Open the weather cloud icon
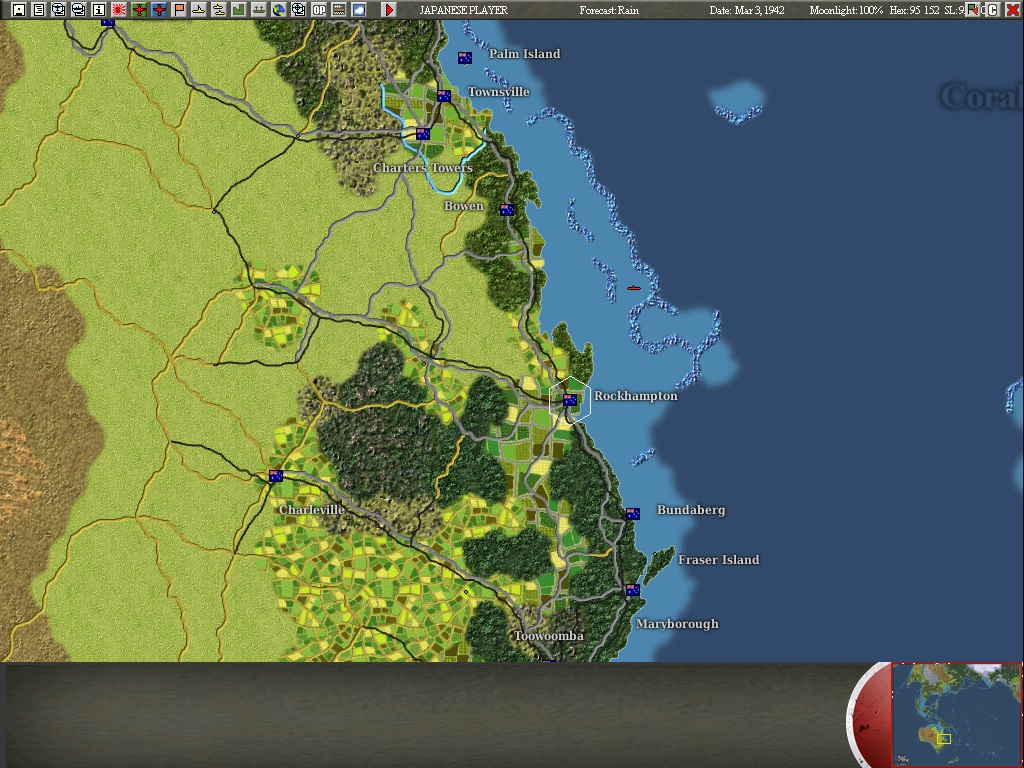1024x768 pixels. (x=359, y=10)
